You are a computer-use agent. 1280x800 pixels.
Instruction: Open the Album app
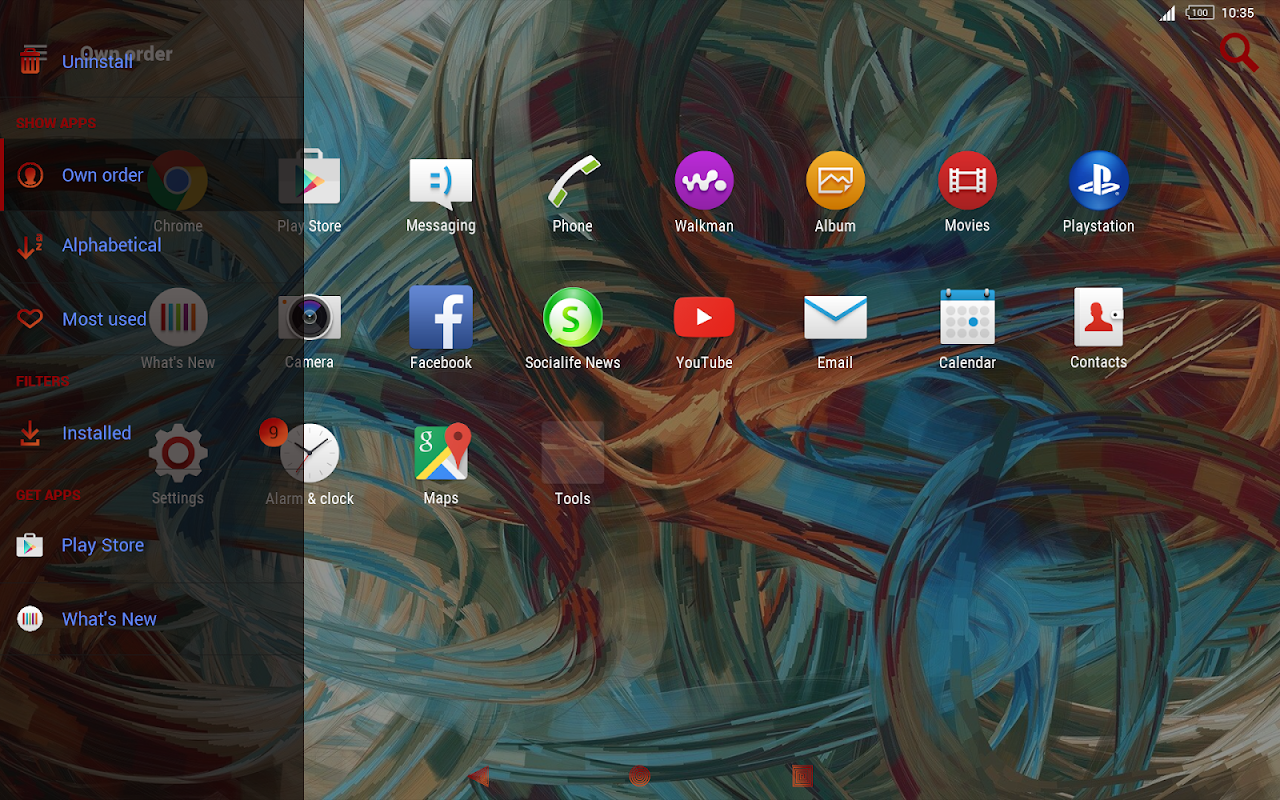835,194
